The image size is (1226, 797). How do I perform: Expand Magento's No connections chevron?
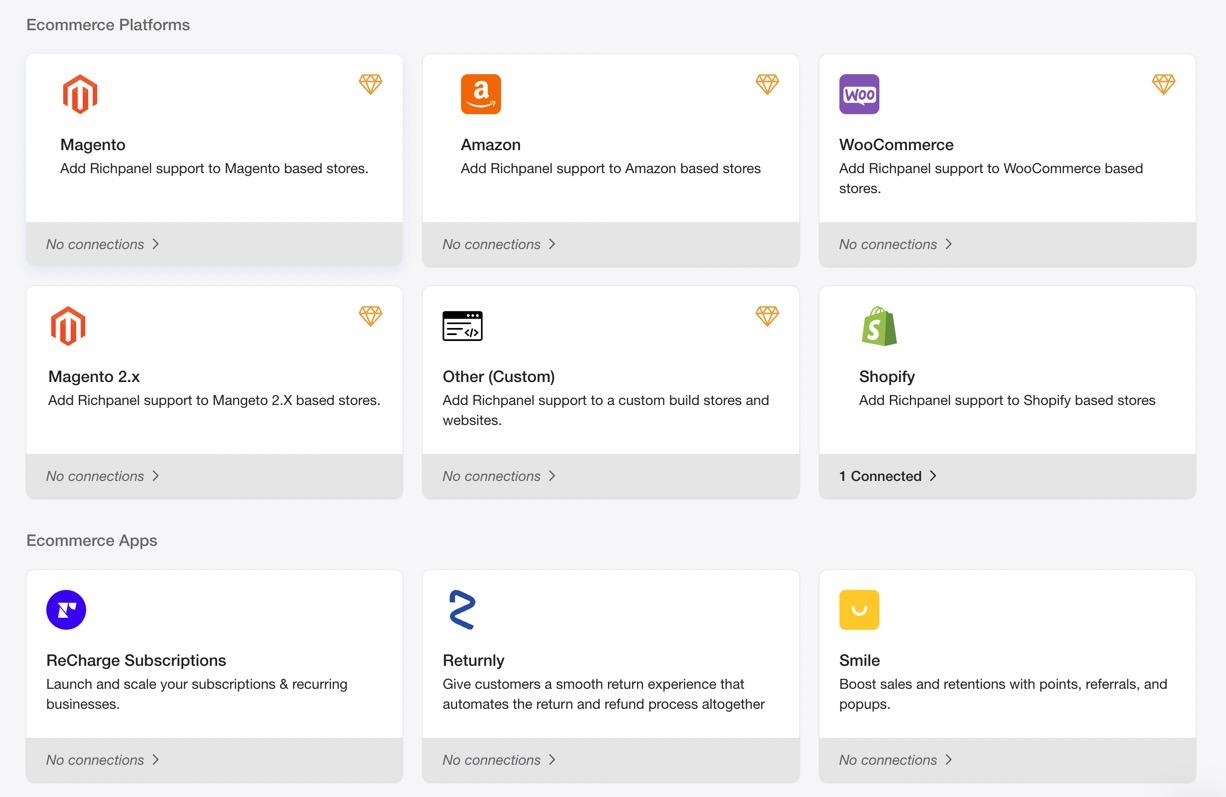[156, 244]
